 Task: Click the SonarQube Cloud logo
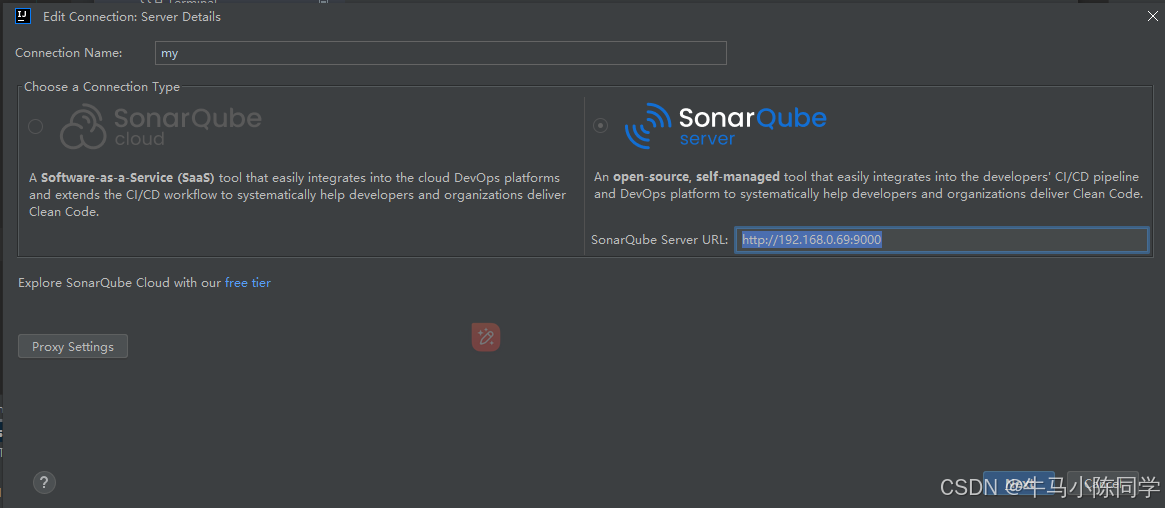tap(160, 126)
